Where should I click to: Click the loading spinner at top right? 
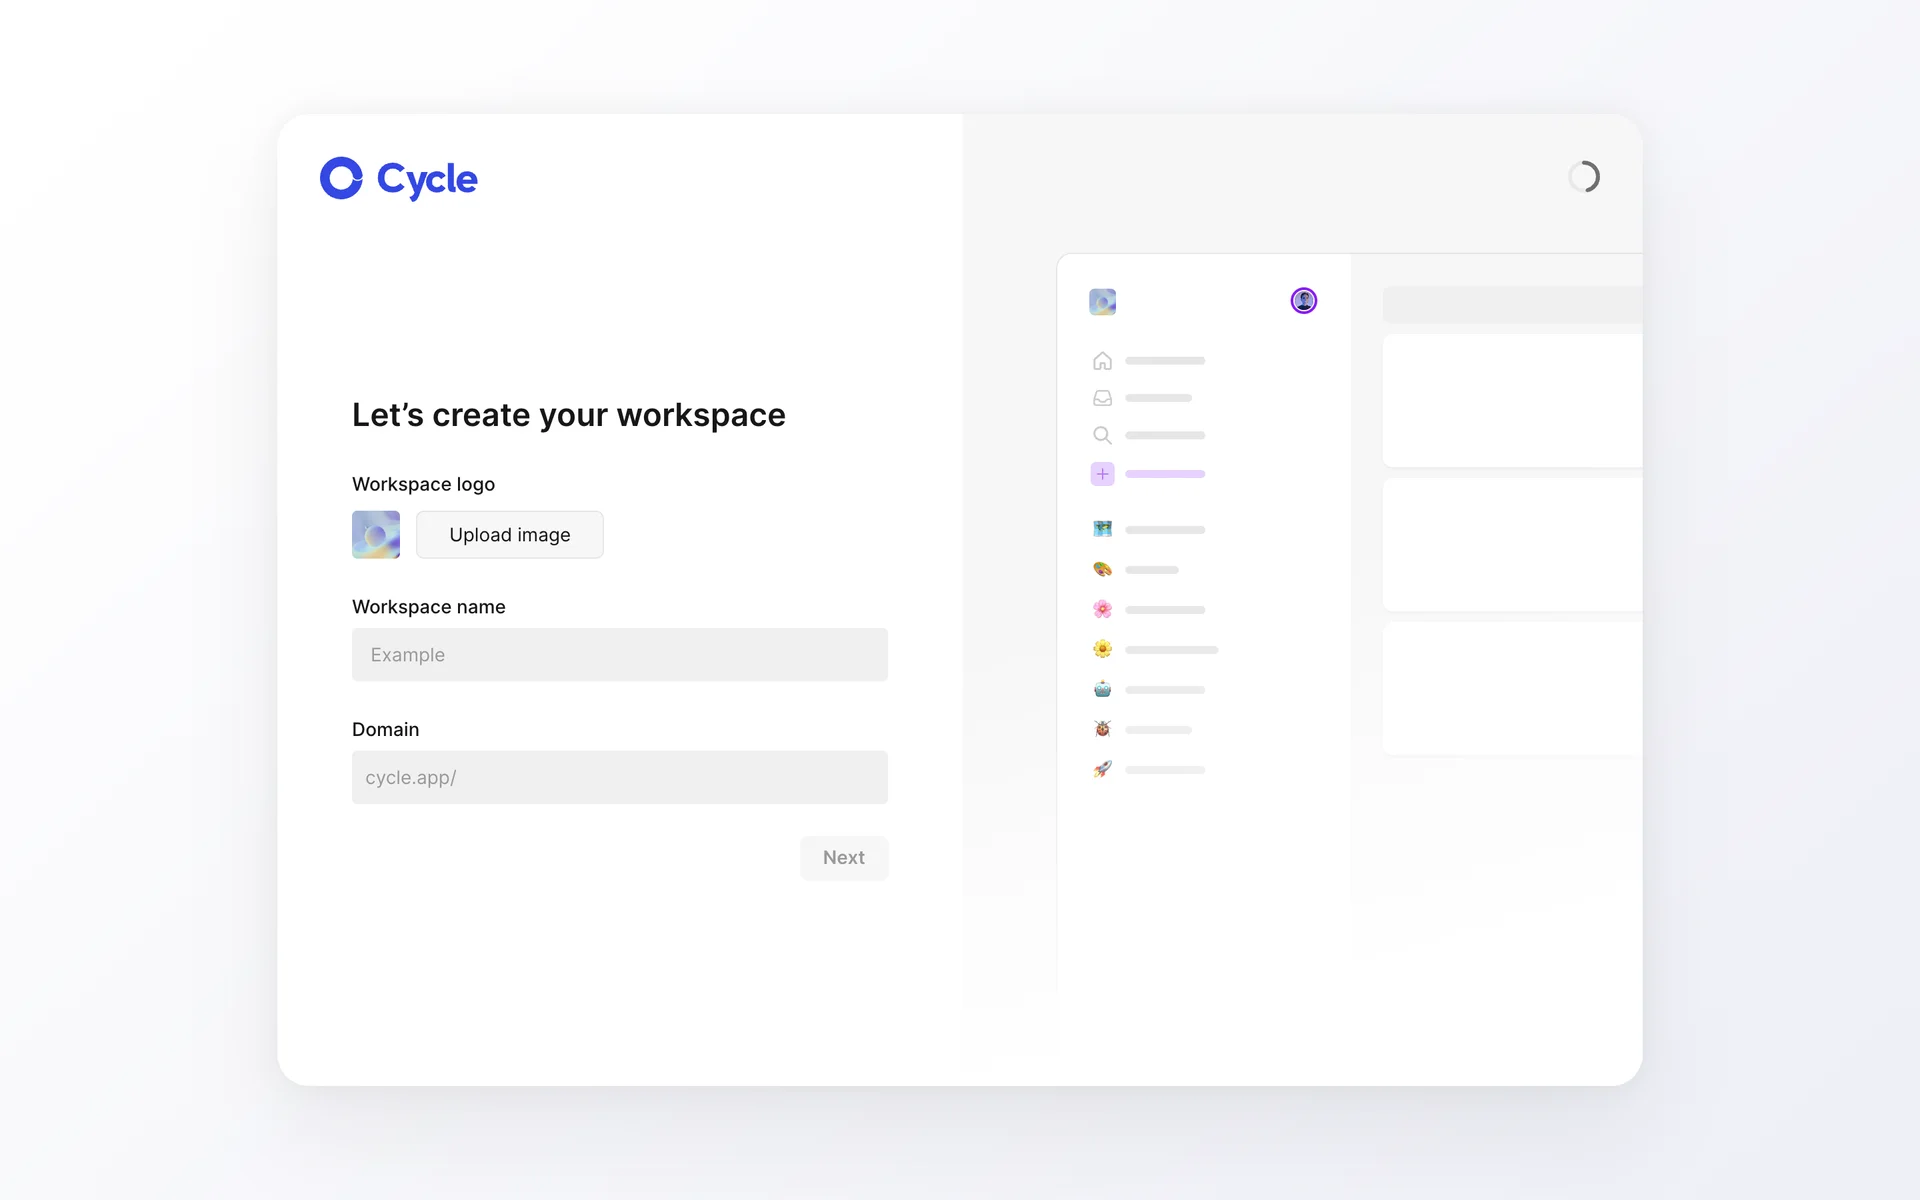[x=1583, y=177]
